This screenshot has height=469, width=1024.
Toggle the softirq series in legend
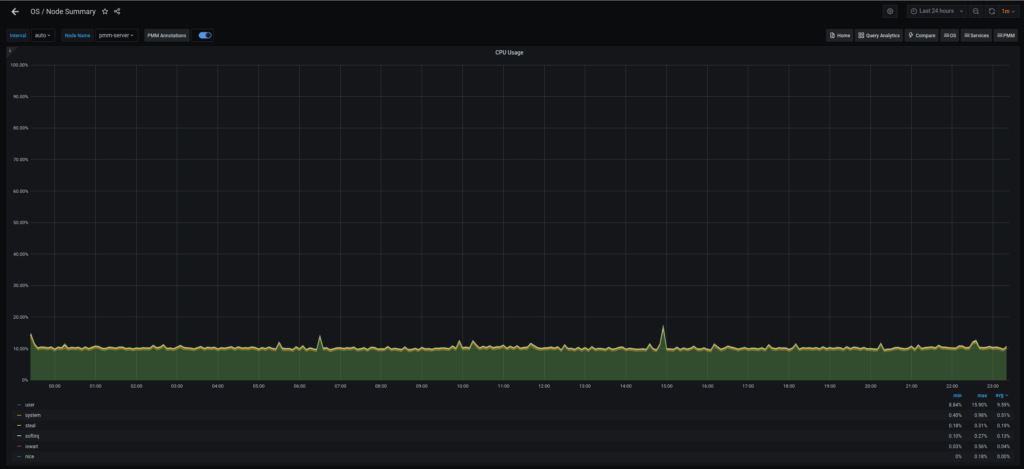(x=31, y=436)
